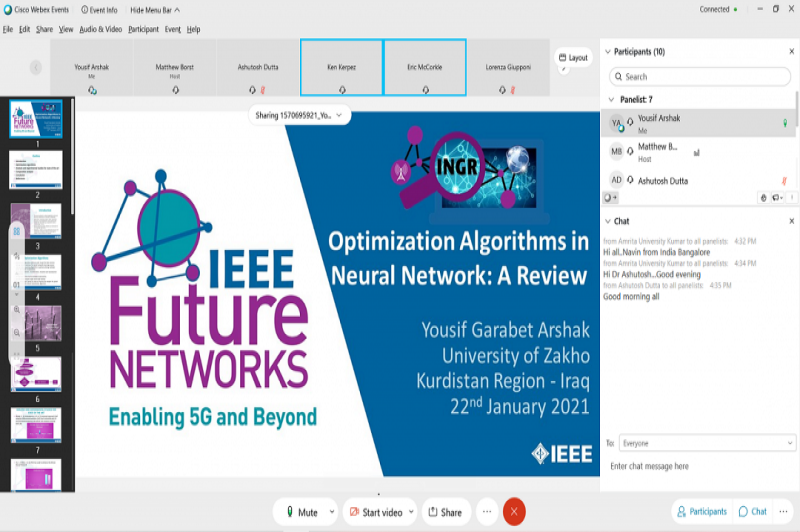Close the Chat panel
Image resolution: width=800 pixels, height=532 pixels.
[x=791, y=220]
